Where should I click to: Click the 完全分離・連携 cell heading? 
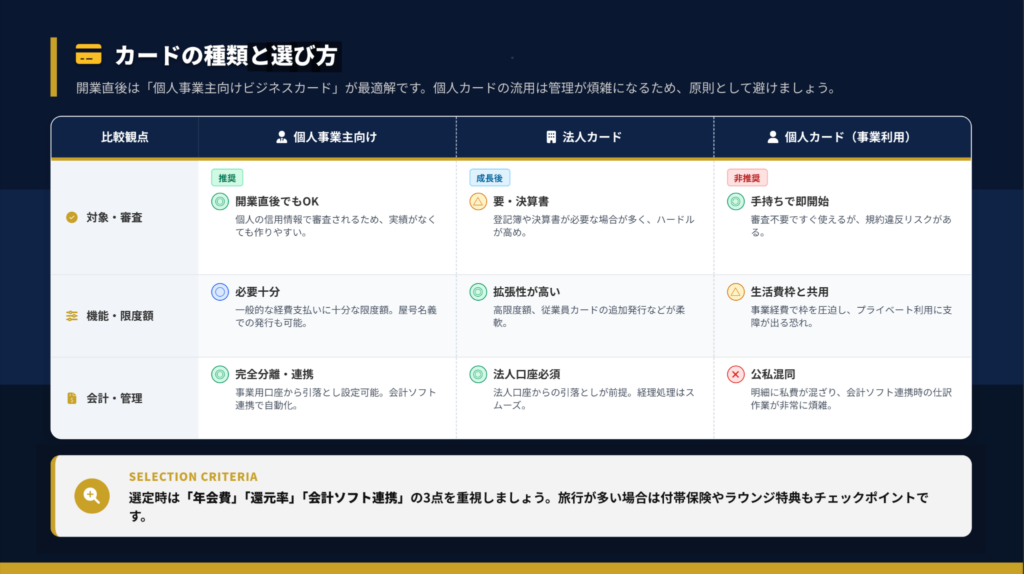(x=274, y=374)
